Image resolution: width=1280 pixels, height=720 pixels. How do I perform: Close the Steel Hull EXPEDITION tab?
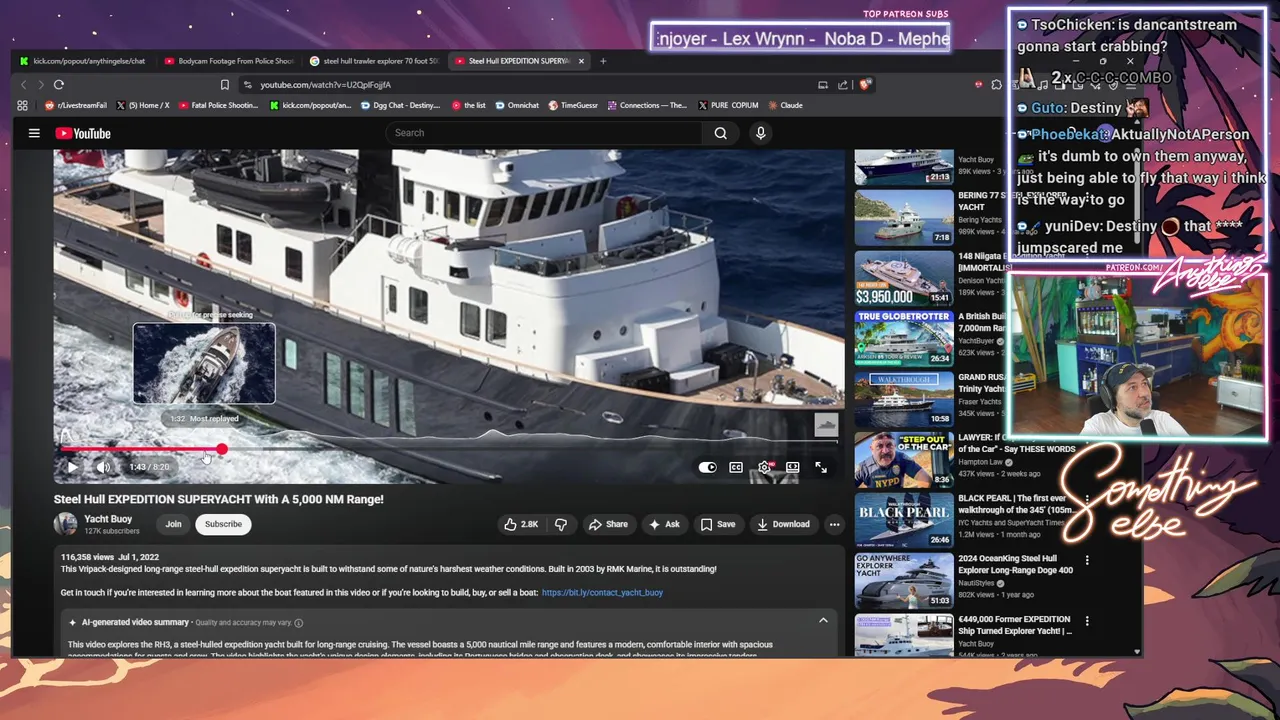(579, 61)
